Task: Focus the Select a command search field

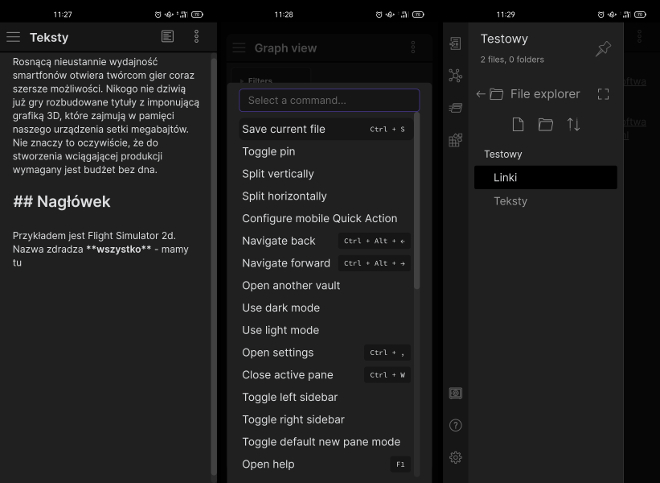Action: pyautogui.click(x=328, y=100)
